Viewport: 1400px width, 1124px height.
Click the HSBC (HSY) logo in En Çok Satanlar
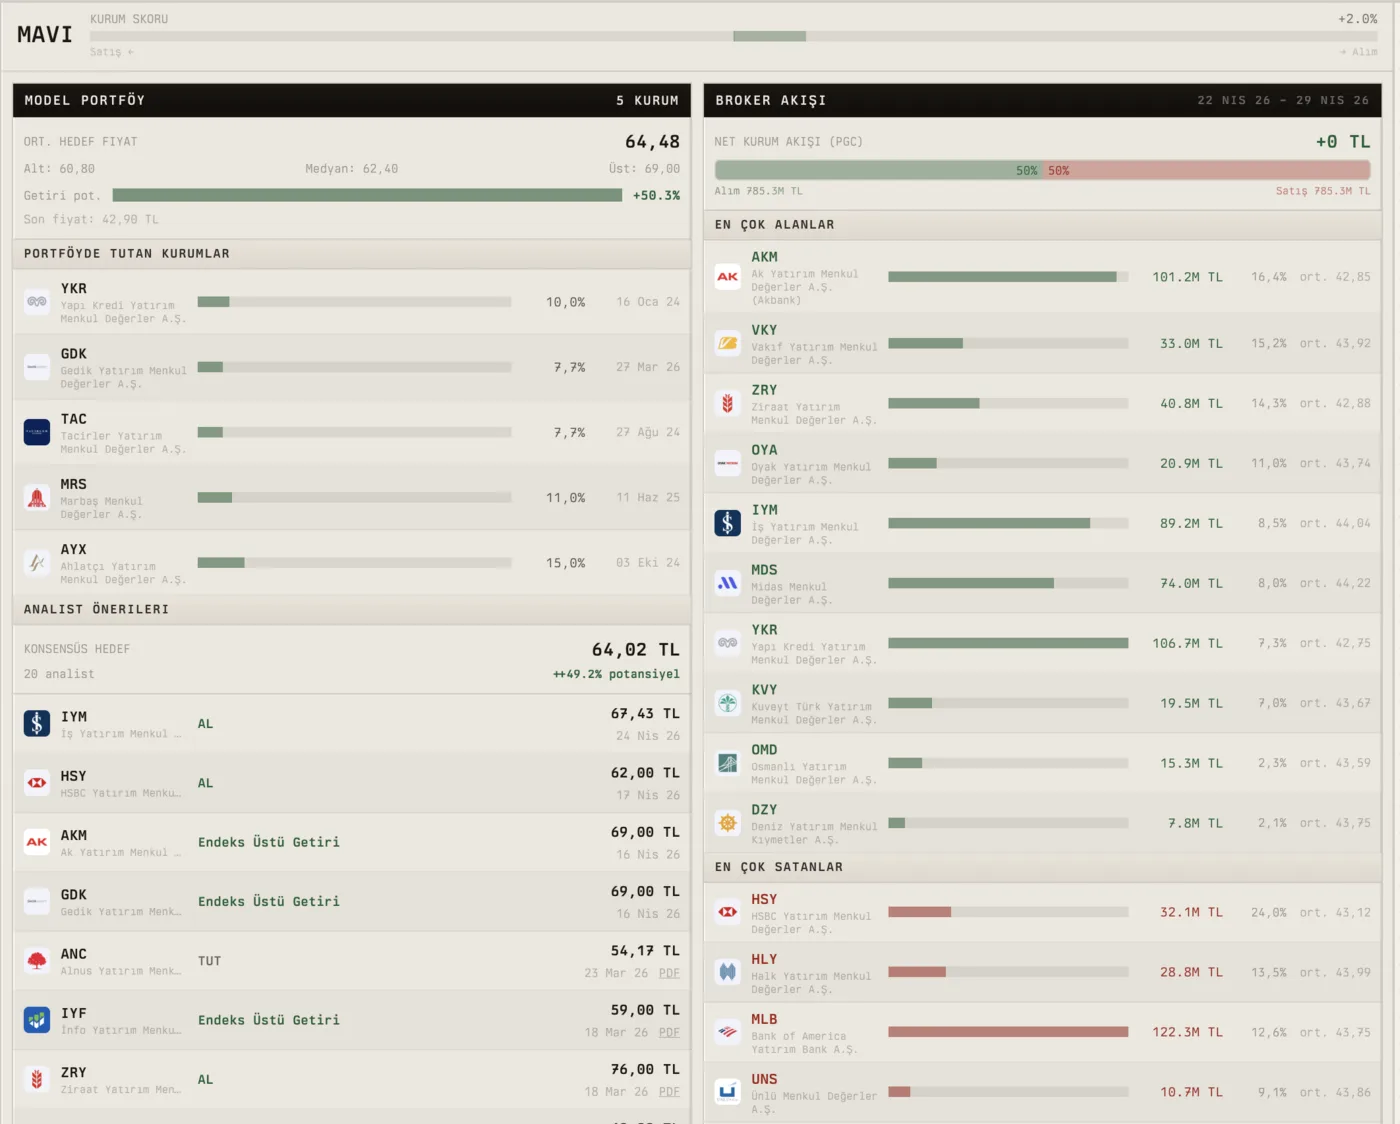[x=728, y=912]
